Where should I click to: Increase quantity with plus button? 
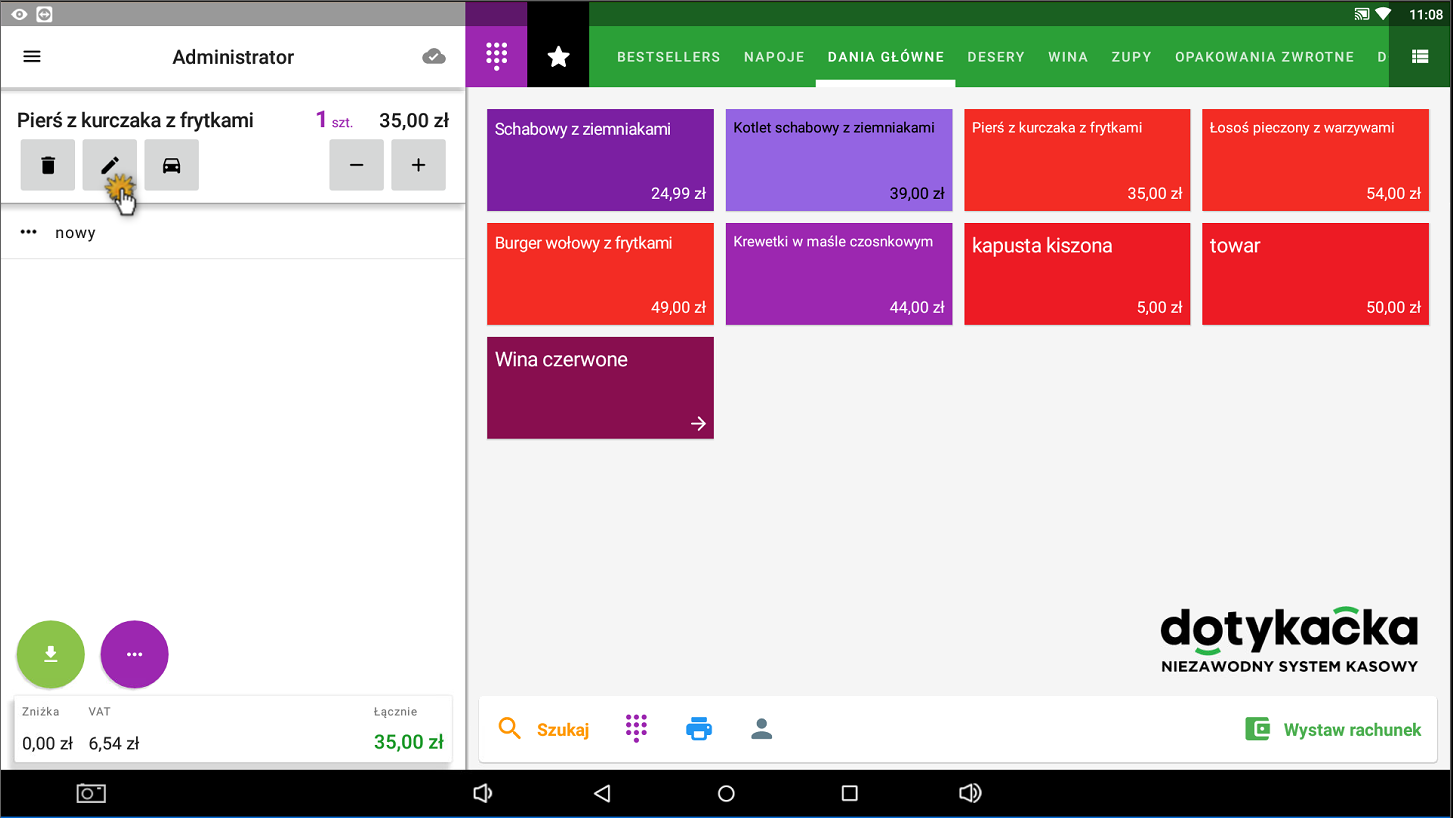pos(419,165)
